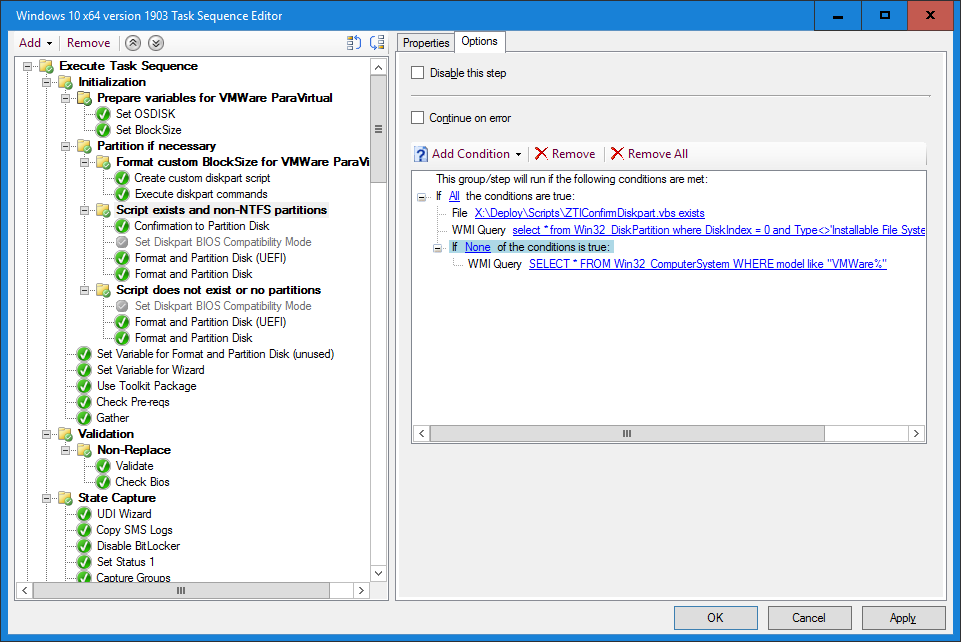
Task: Click the None operator link
Action: pos(477,247)
